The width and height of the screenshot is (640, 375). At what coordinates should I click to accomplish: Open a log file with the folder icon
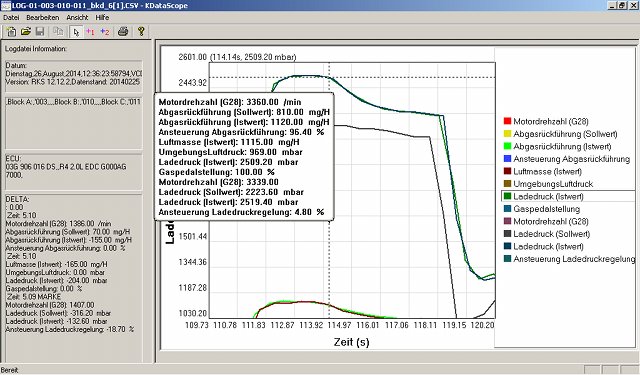(25, 31)
